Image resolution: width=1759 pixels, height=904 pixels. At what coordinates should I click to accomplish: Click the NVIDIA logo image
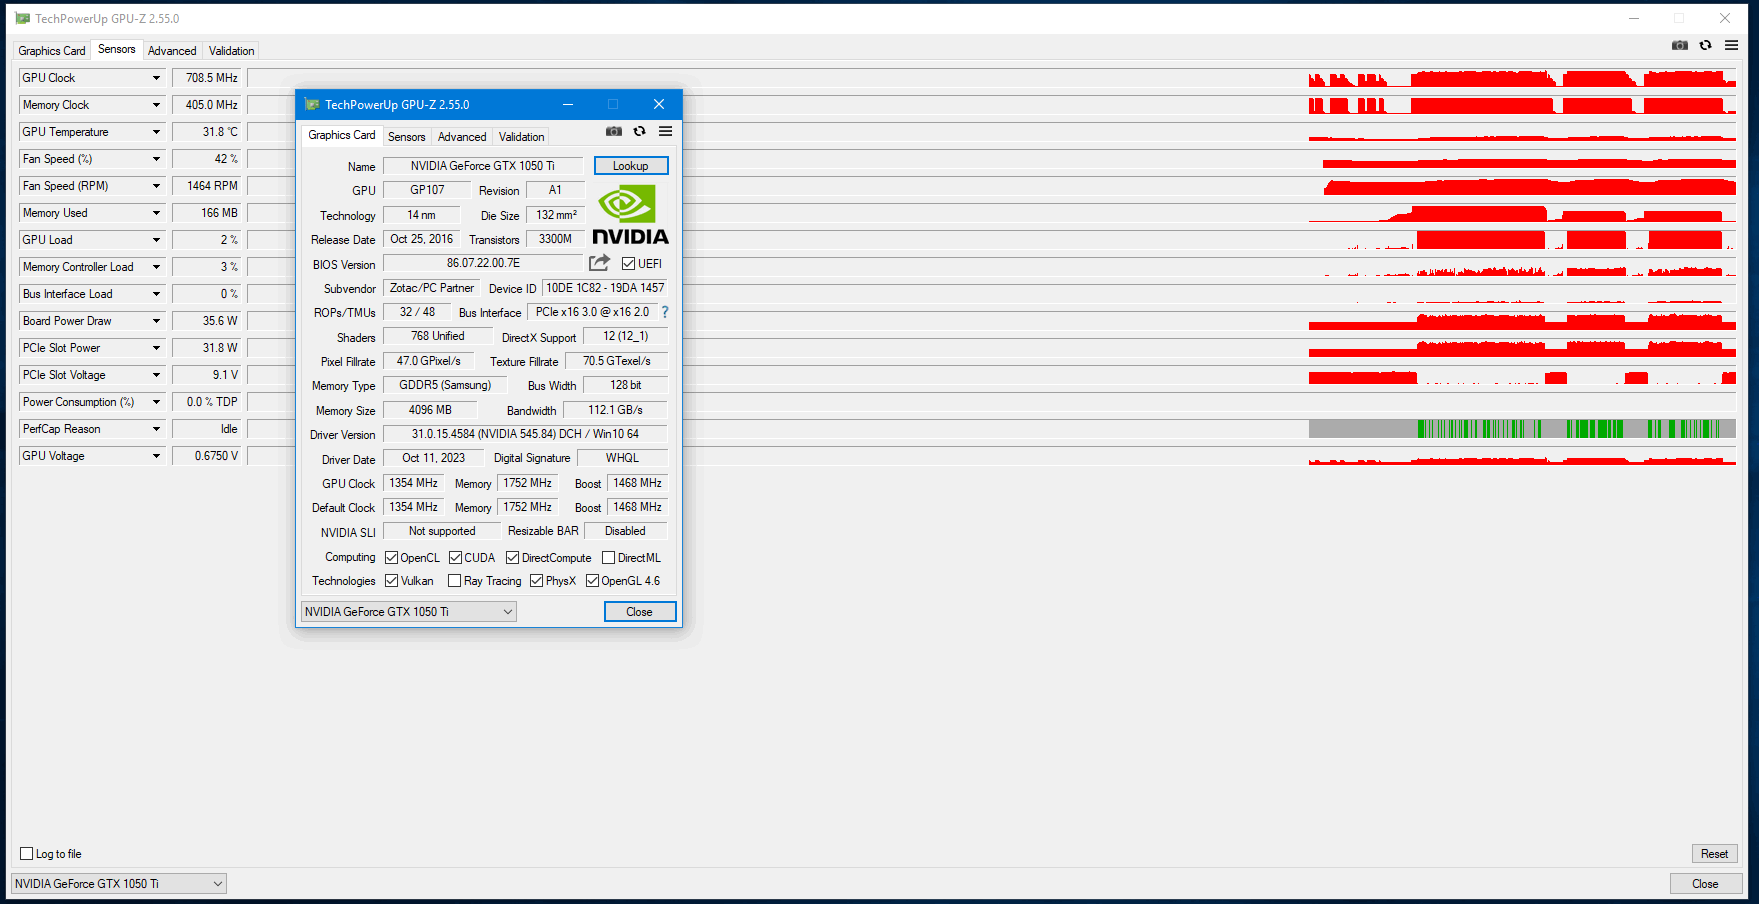630,214
